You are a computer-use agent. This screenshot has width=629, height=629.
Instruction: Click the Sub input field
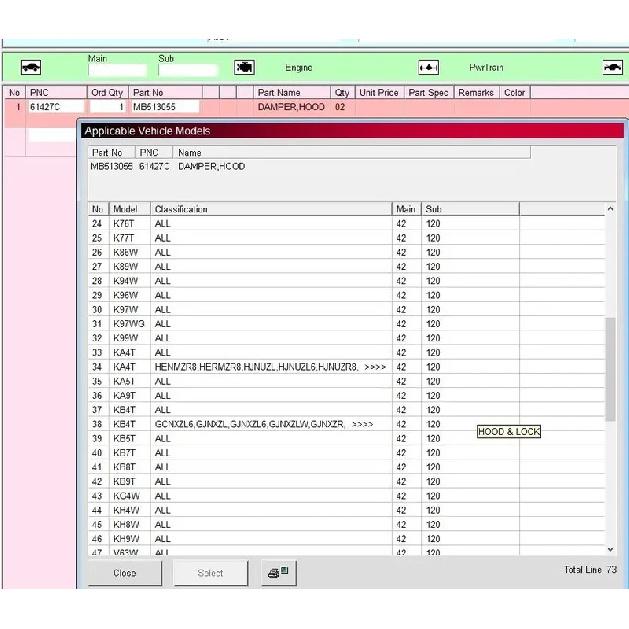(188, 71)
